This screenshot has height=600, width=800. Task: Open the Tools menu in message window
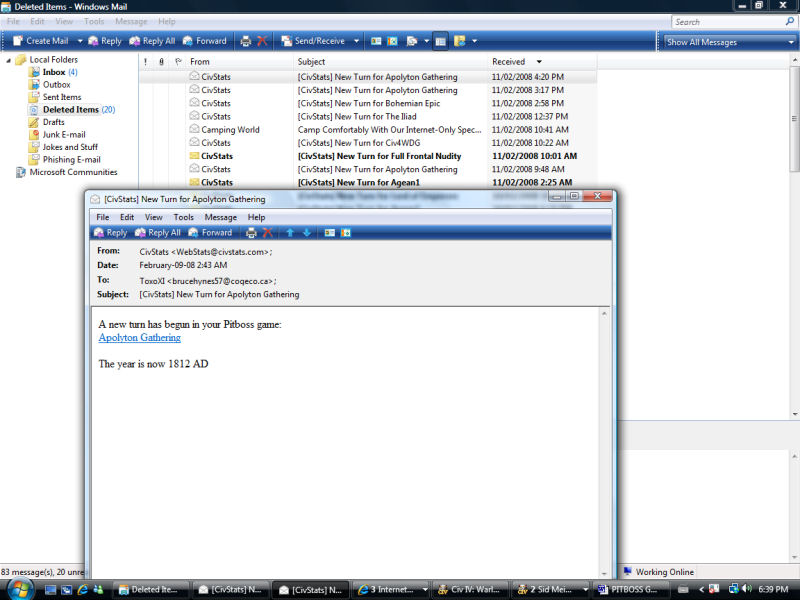183,217
